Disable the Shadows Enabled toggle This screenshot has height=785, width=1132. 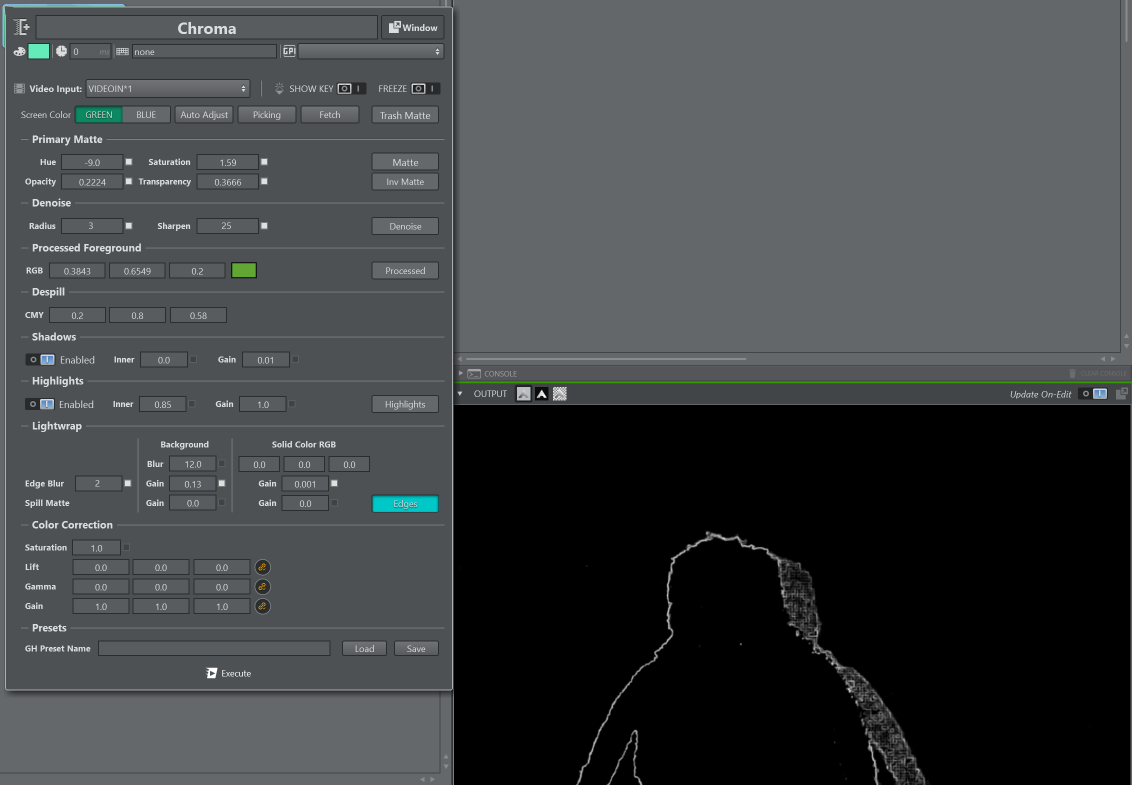(40, 360)
